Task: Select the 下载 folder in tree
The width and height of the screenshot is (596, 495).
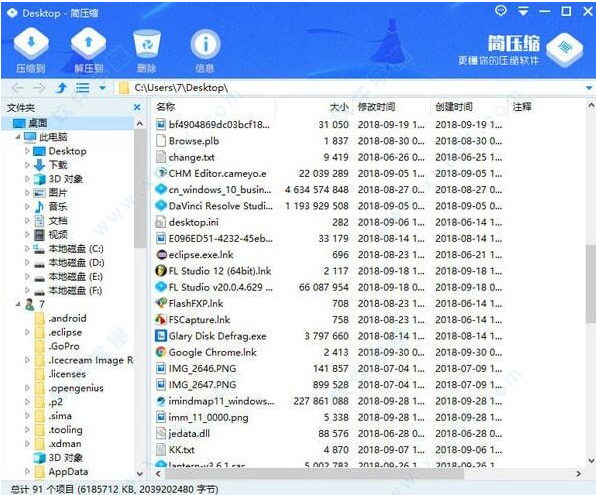Action: click(x=58, y=165)
